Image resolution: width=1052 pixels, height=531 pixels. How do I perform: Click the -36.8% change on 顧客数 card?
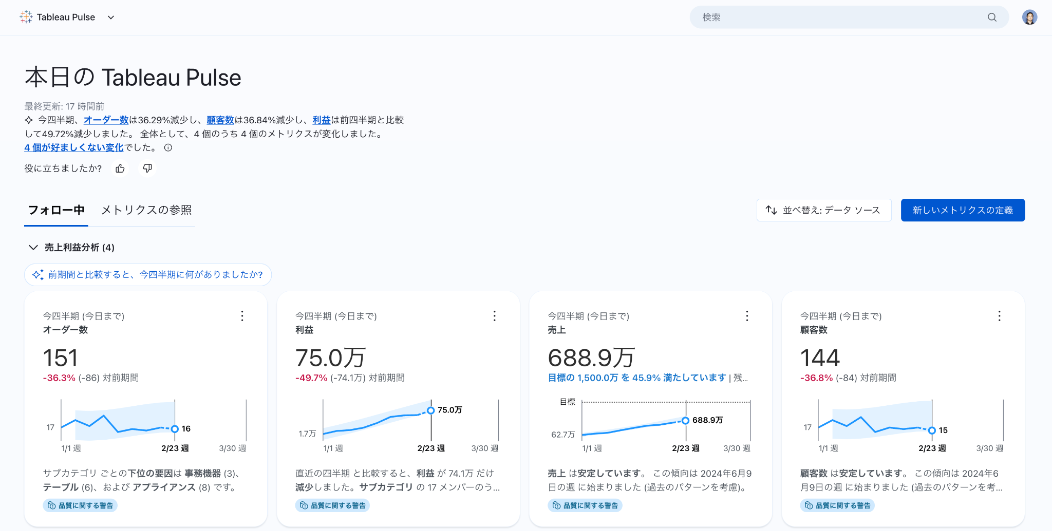click(816, 378)
